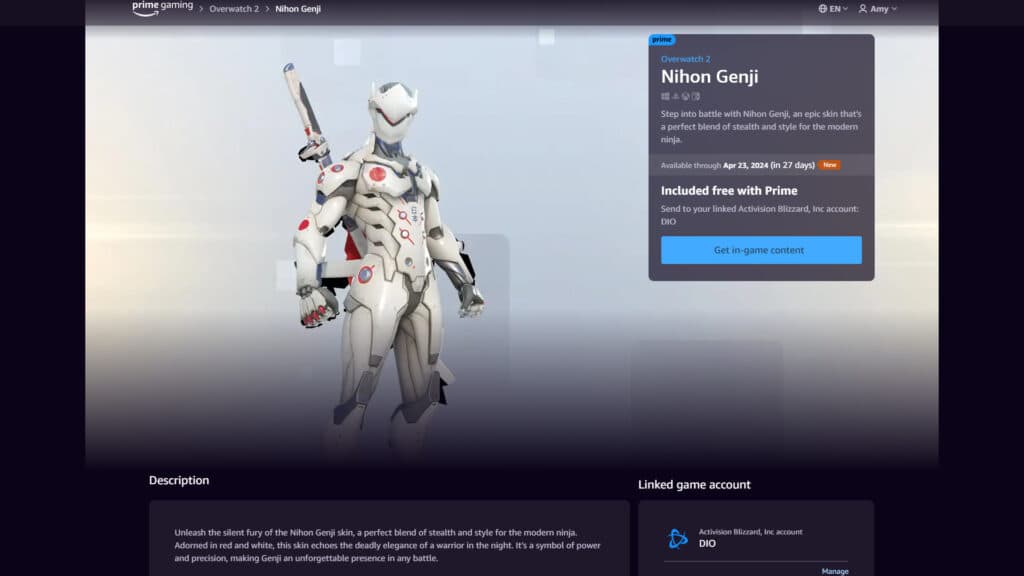The image size is (1024, 576).
Task: Open the EN language dropdown
Action: click(836, 8)
